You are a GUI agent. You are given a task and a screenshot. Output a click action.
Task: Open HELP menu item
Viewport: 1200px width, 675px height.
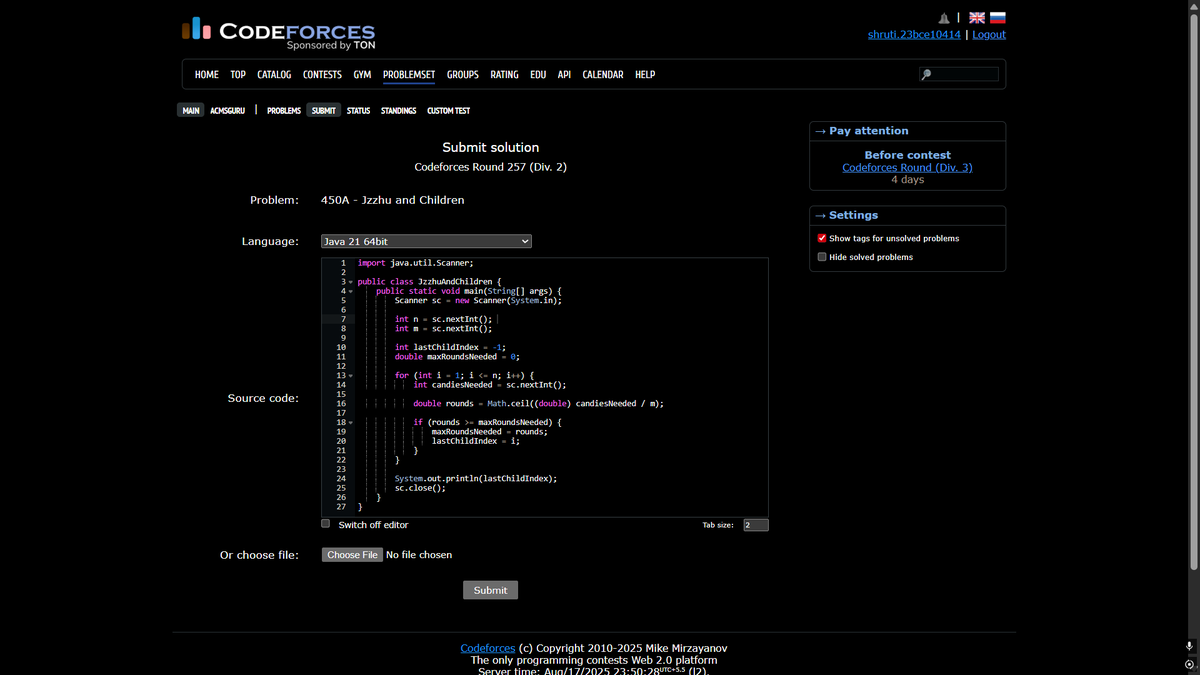(645, 75)
